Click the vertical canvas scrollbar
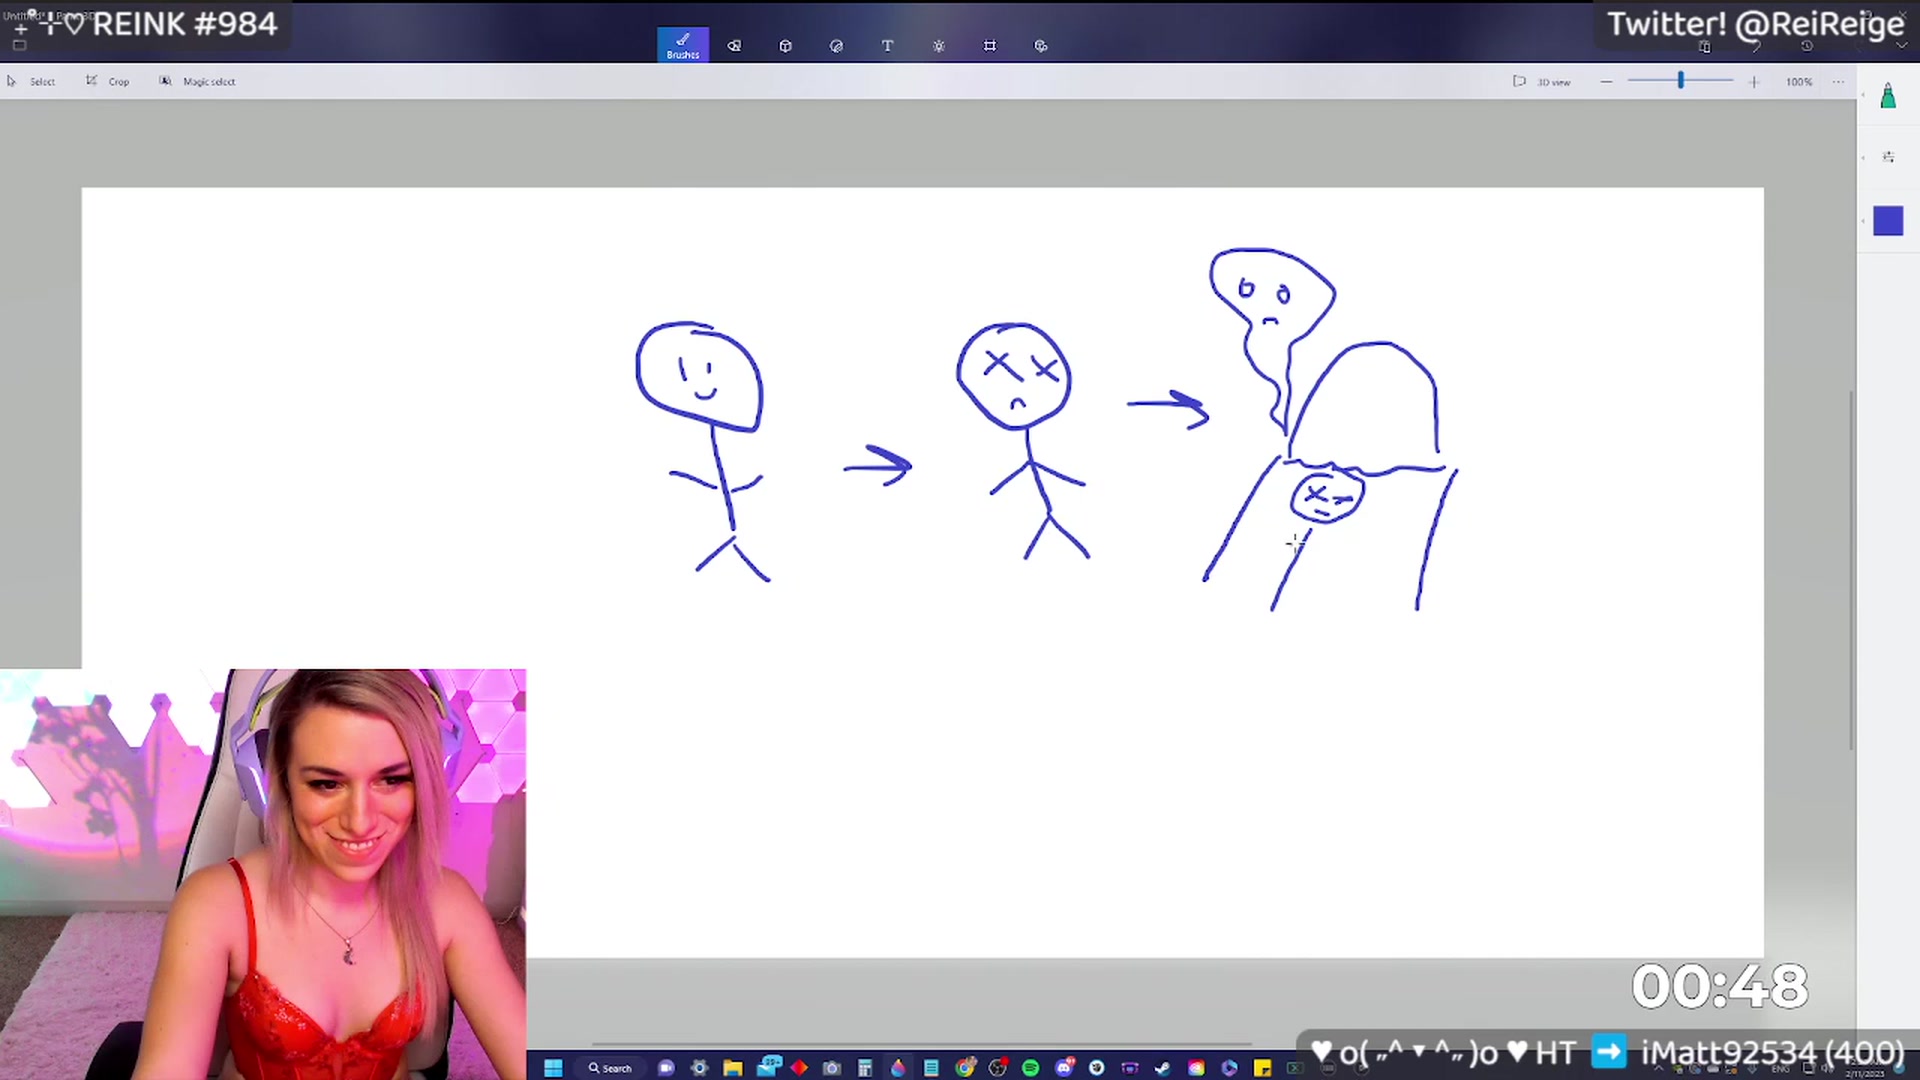The height and width of the screenshot is (1080, 1920). 1851,570
